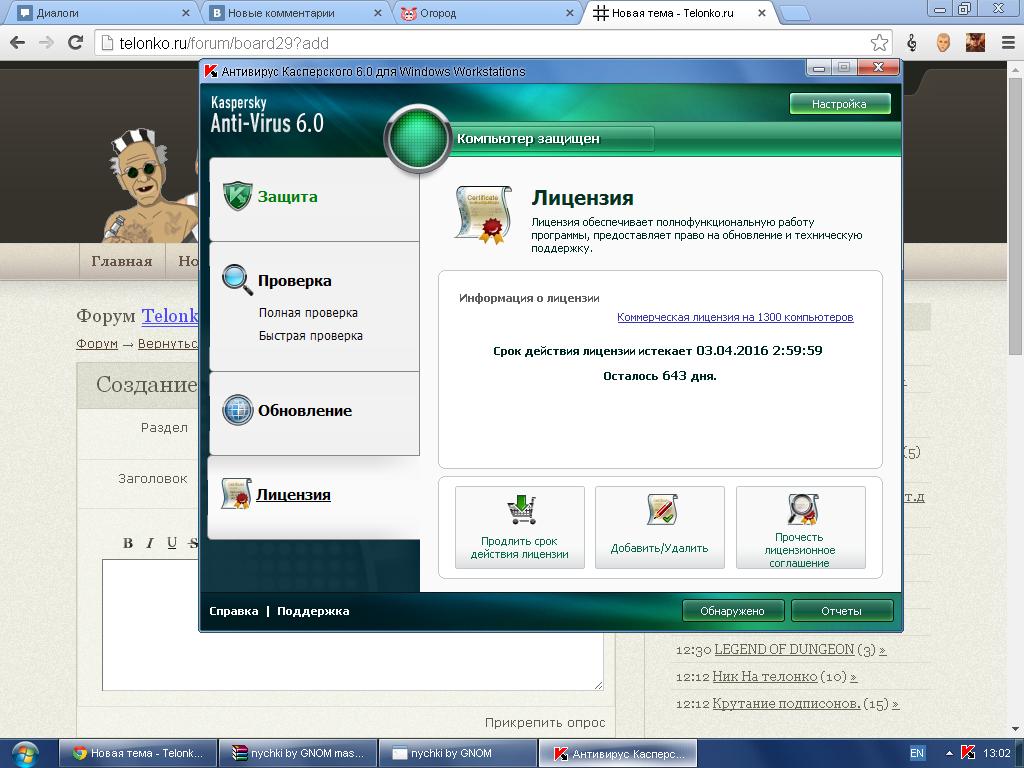The height and width of the screenshot is (768, 1024).
Task: Open the Лицензия sidebar section label
Action: 293,495
